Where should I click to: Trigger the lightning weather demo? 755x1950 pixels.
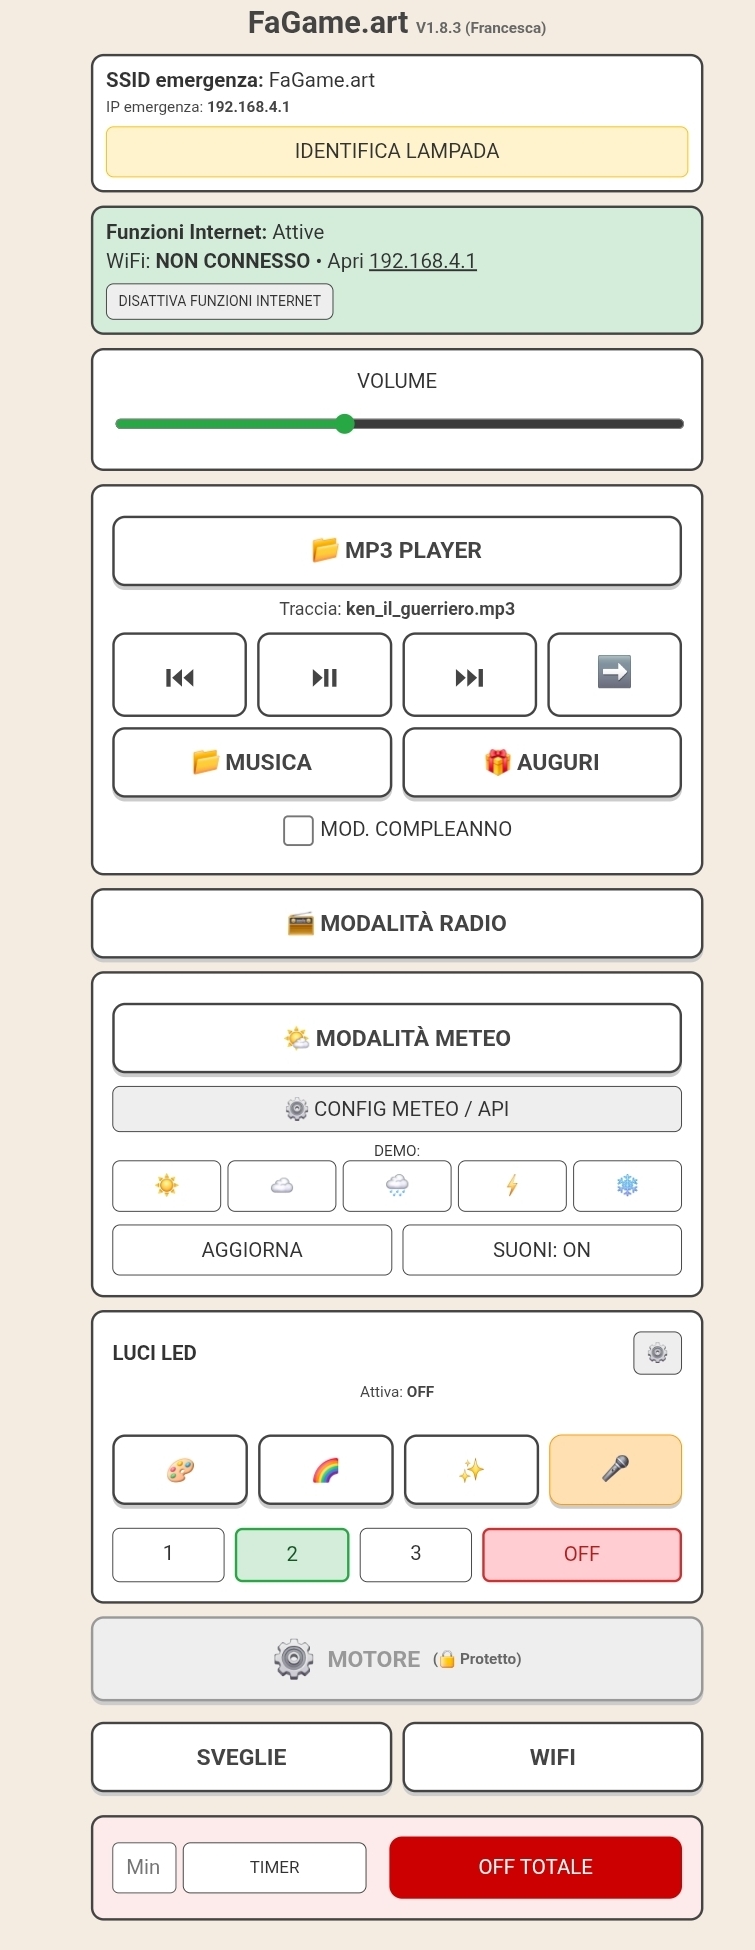[x=512, y=1186]
